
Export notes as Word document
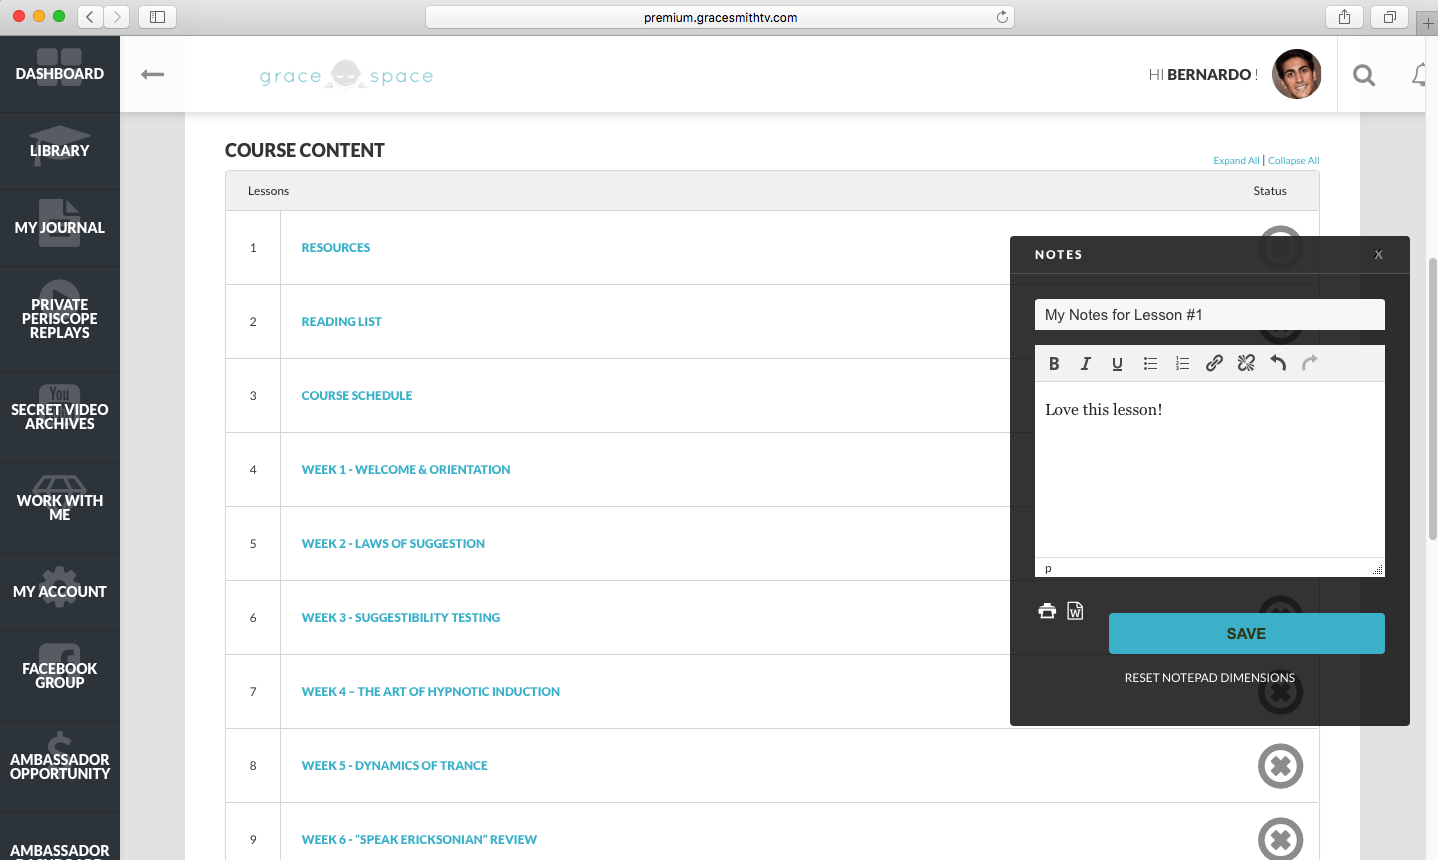(1075, 611)
